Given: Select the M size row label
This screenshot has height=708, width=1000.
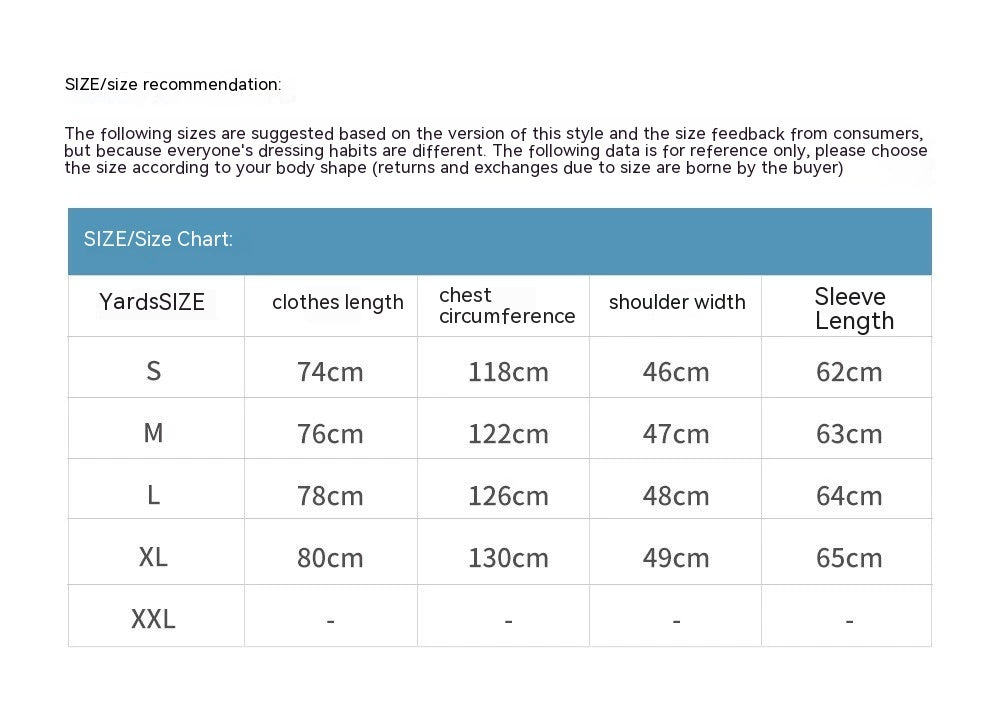Looking at the screenshot, I should click(153, 433).
